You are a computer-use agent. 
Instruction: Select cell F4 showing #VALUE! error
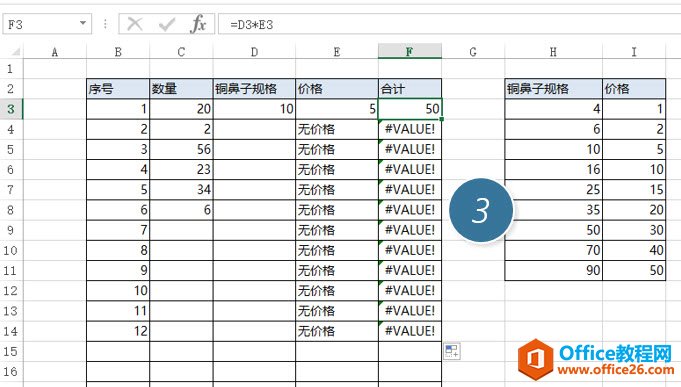410,129
